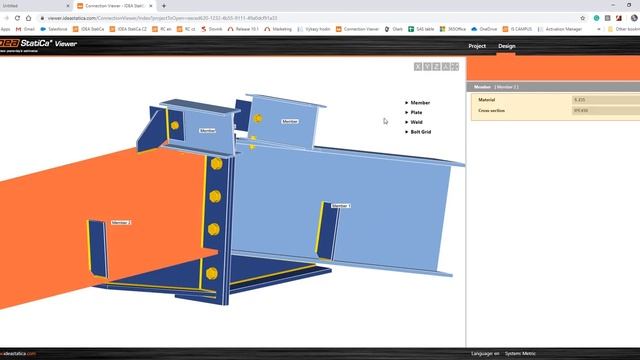Bookmark this page with the star icon
The width and height of the screenshot is (640, 360).
(582, 18)
